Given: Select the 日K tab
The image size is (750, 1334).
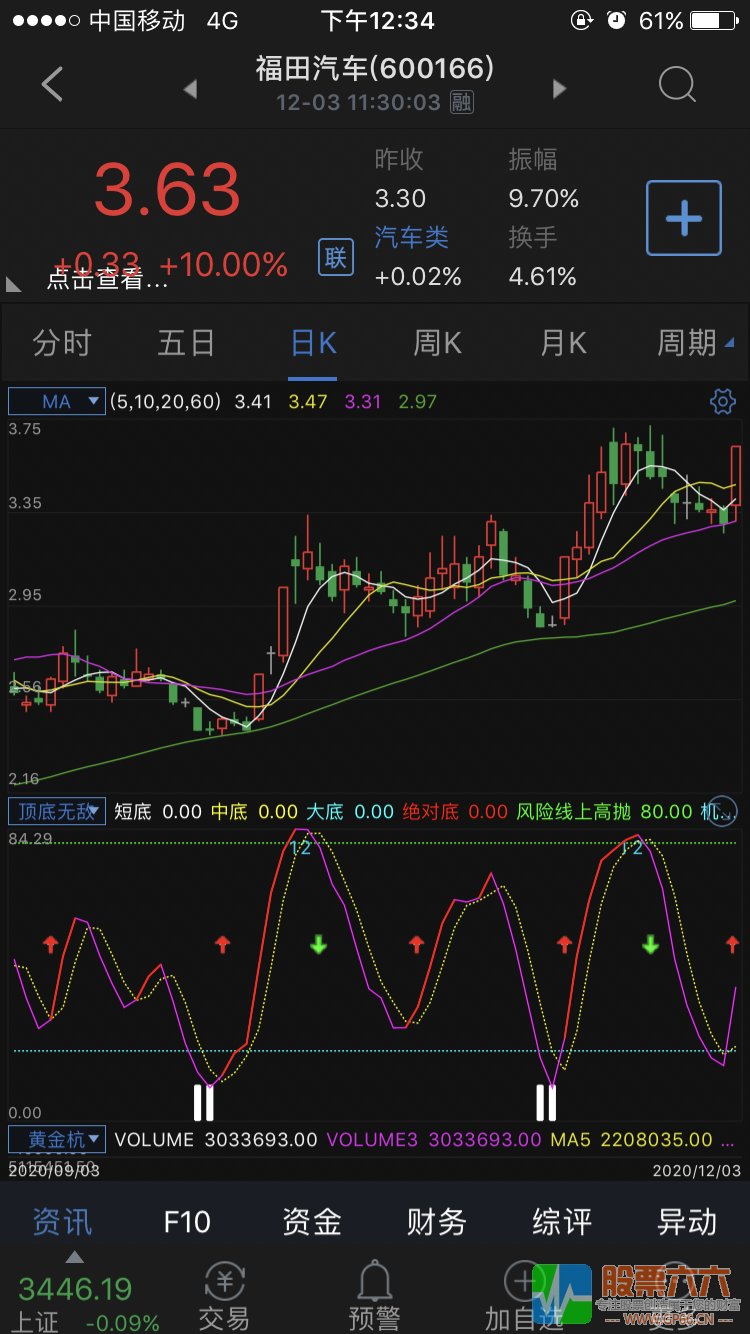Looking at the screenshot, I should click(313, 343).
